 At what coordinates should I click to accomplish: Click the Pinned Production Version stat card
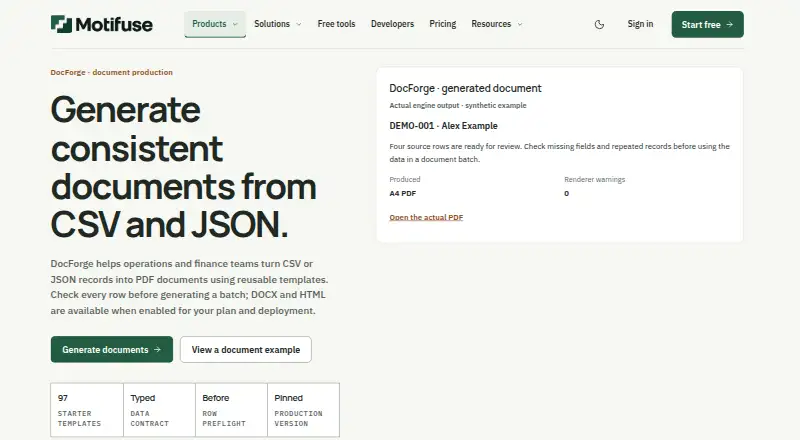pos(304,410)
